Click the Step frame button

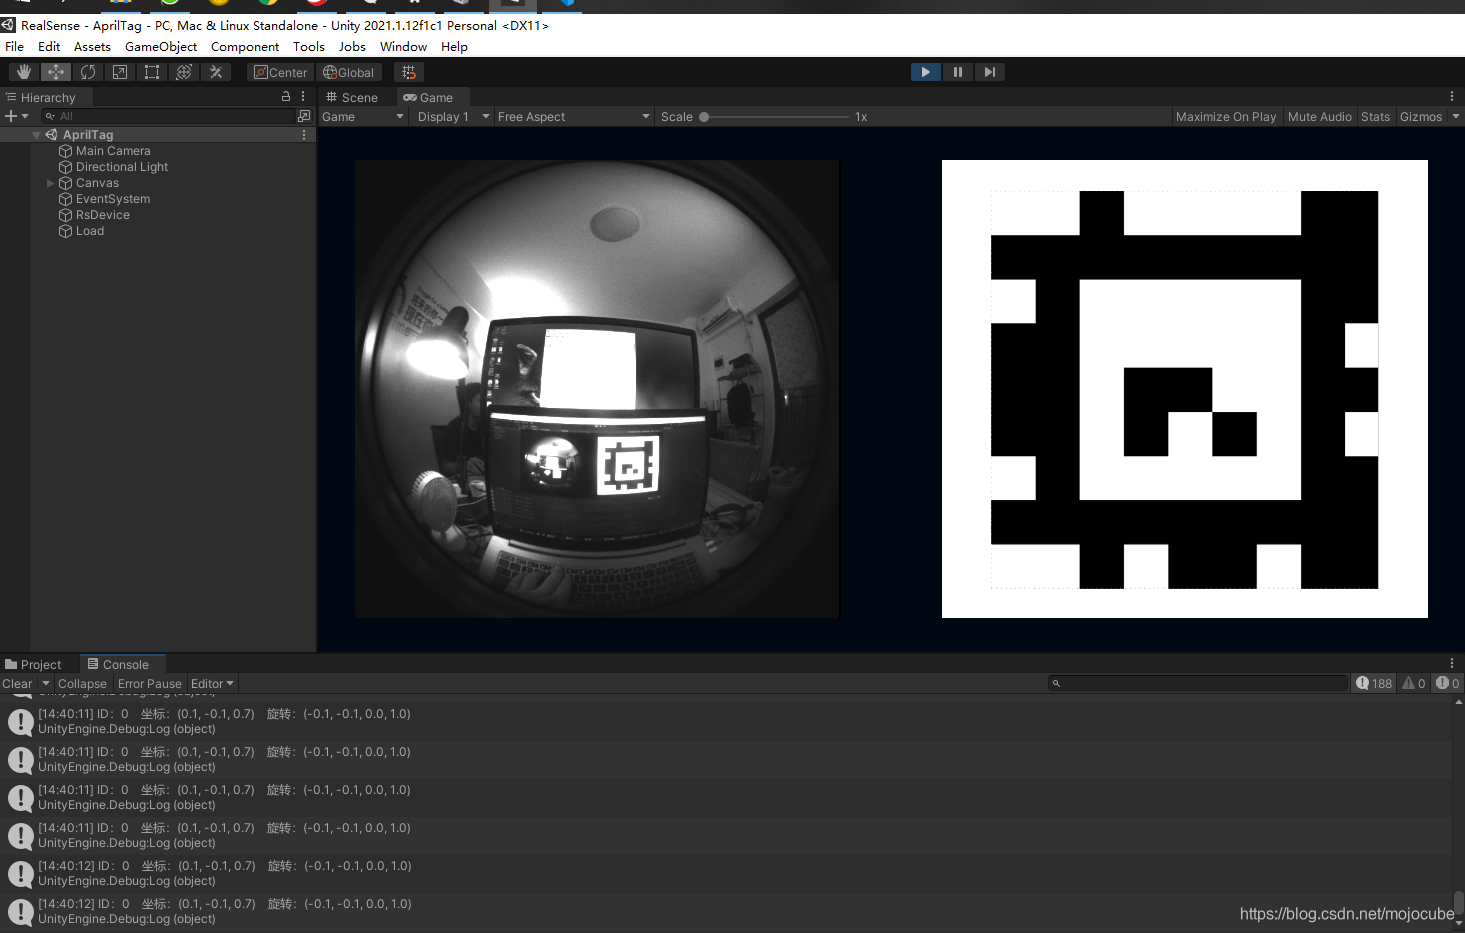click(989, 72)
